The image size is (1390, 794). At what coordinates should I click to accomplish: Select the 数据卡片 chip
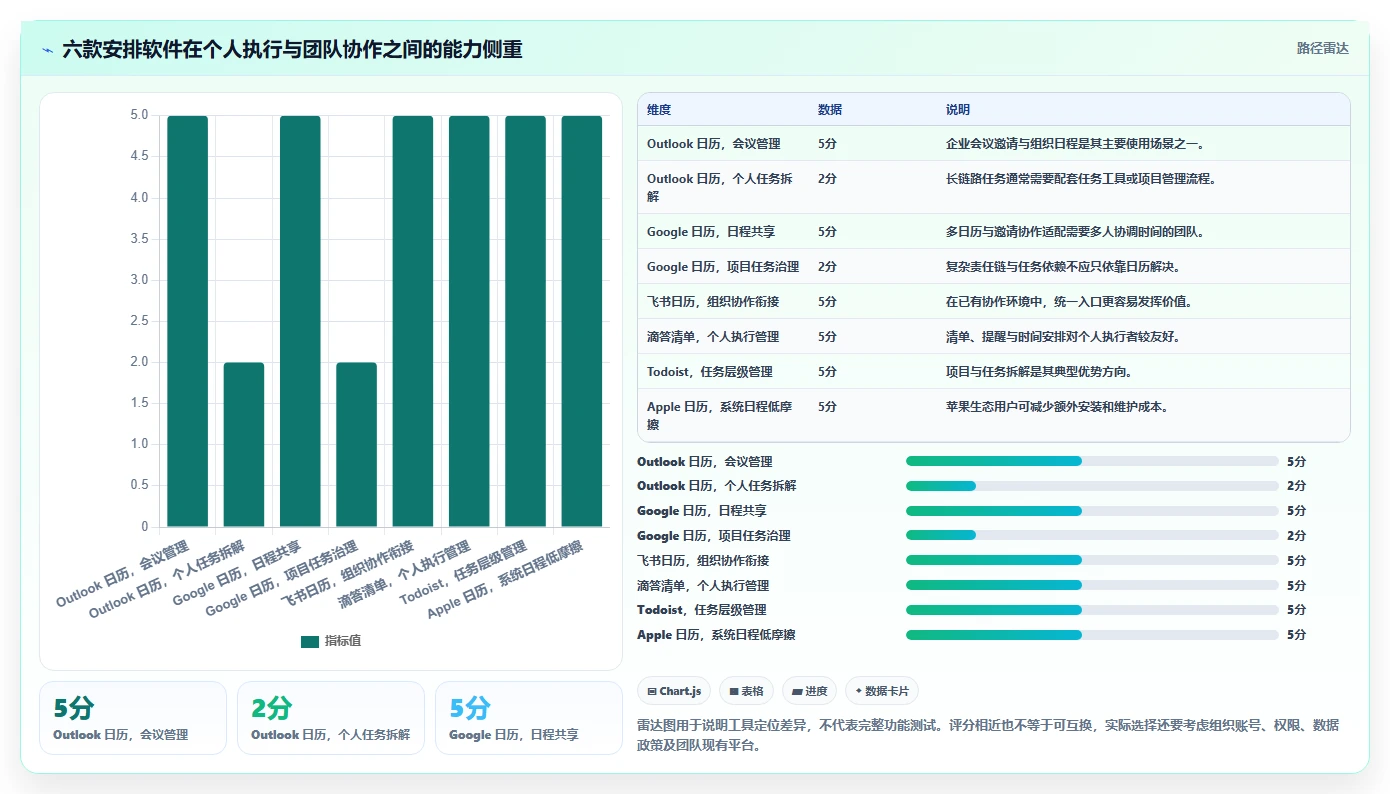(x=881, y=691)
